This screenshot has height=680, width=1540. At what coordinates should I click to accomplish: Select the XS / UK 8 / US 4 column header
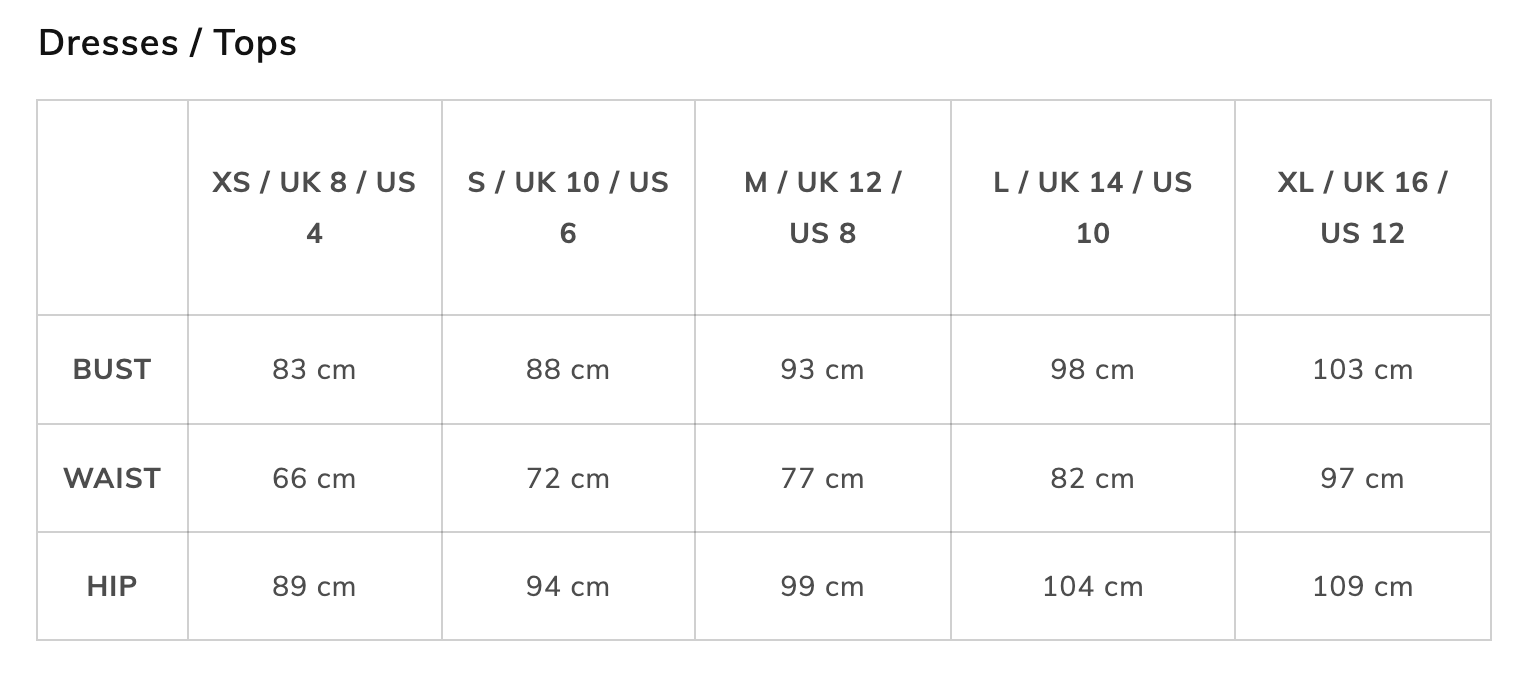click(x=314, y=207)
